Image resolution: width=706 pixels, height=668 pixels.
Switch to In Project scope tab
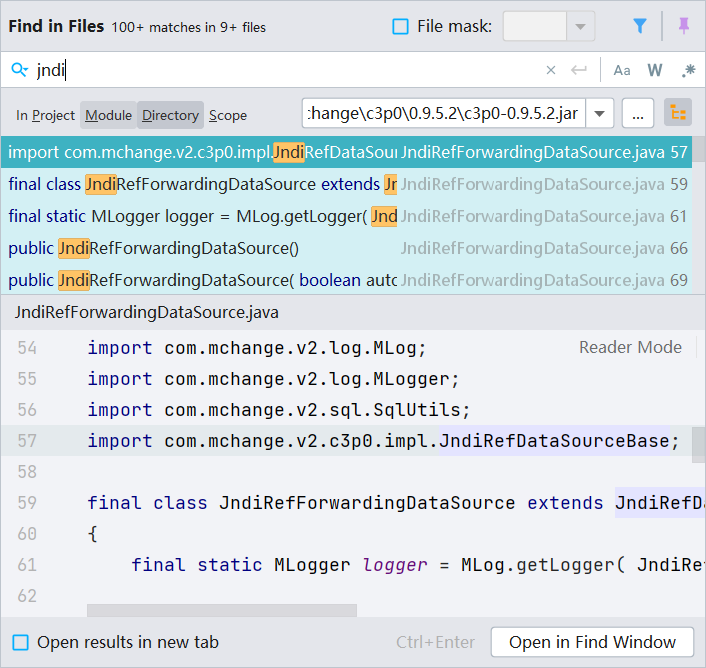click(46, 115)
